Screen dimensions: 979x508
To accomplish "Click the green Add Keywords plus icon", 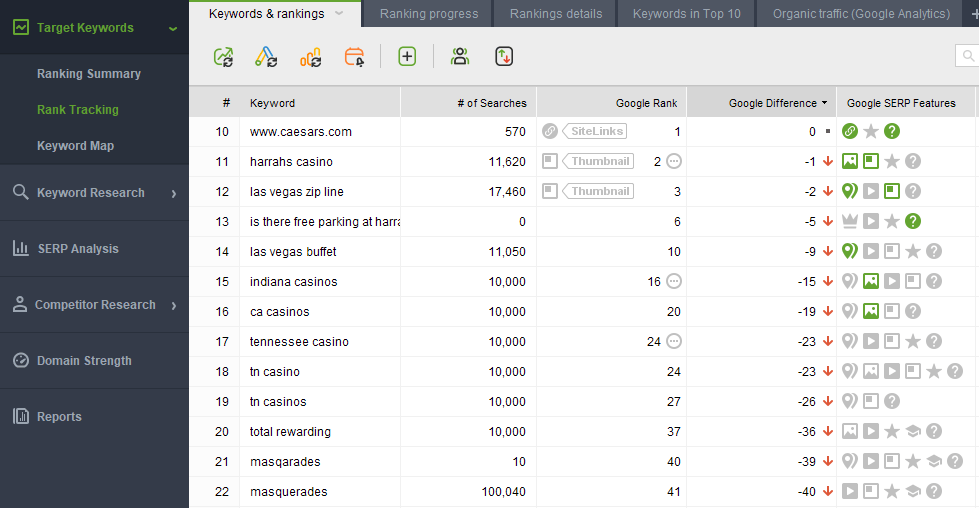I will [407, 57].
